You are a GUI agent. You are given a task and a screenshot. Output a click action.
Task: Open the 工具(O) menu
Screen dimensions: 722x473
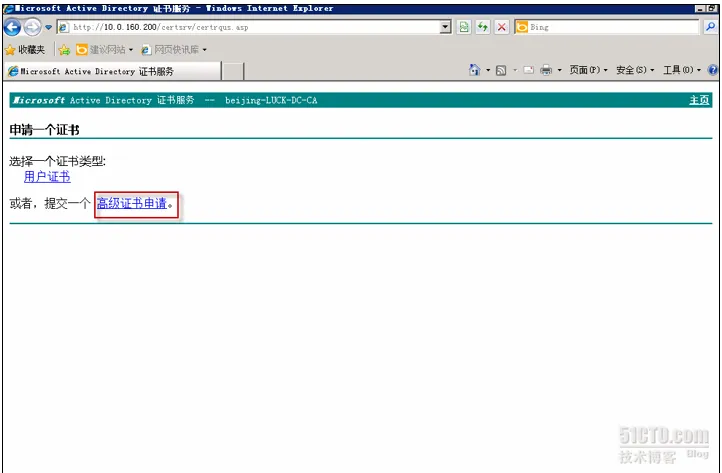pyautogui.click(x=682, y=70)
